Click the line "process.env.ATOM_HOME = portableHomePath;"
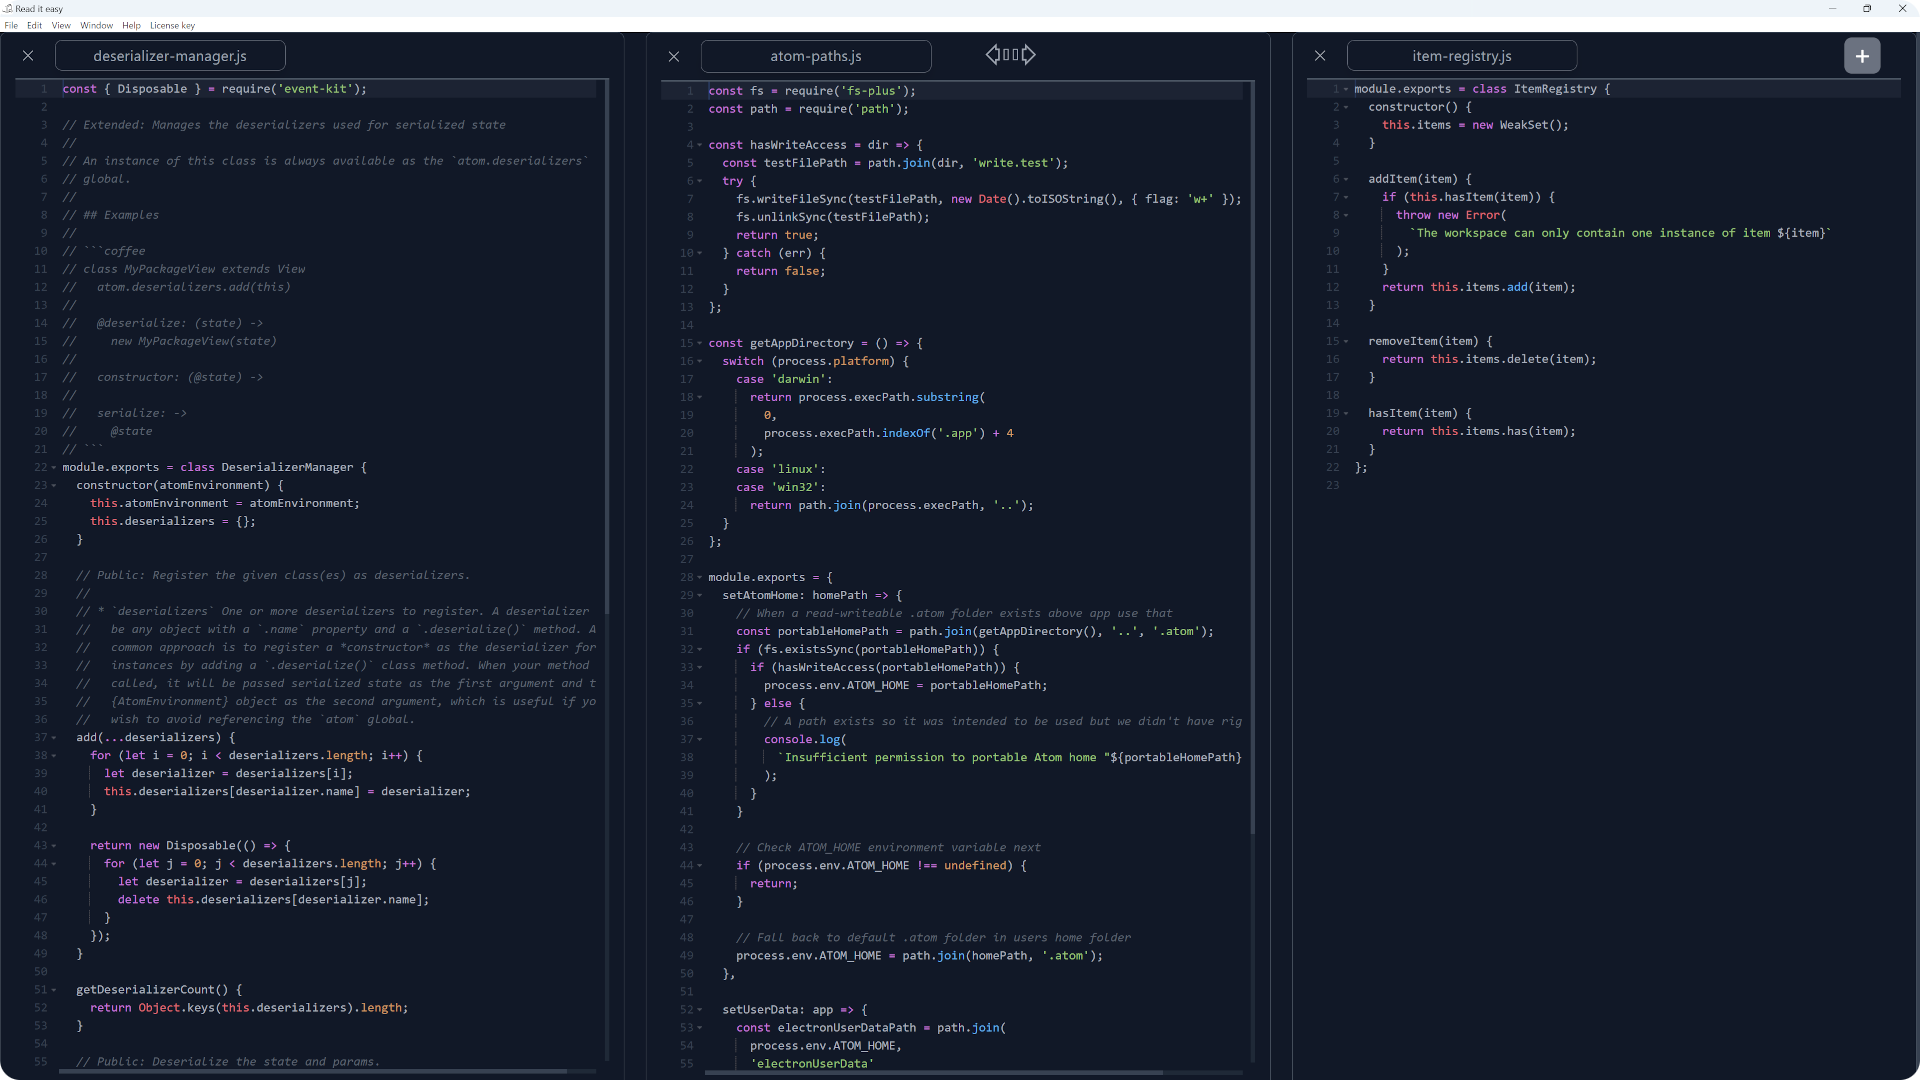 [x=906, y=685]
